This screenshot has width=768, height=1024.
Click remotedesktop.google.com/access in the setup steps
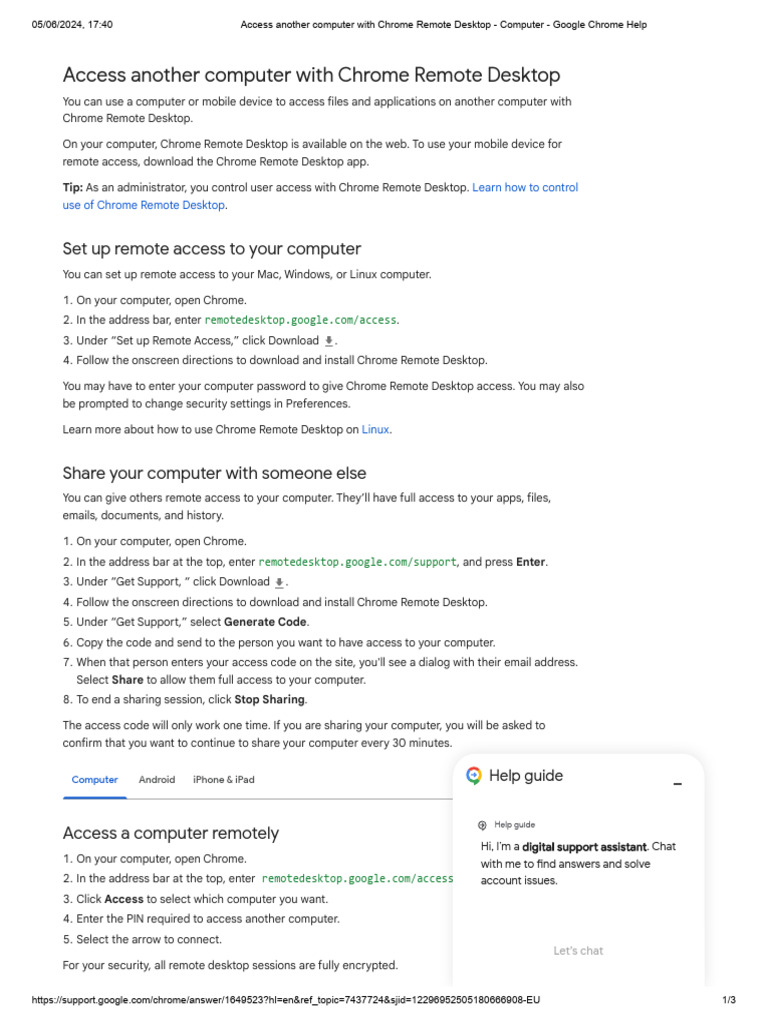coord(300,320)
